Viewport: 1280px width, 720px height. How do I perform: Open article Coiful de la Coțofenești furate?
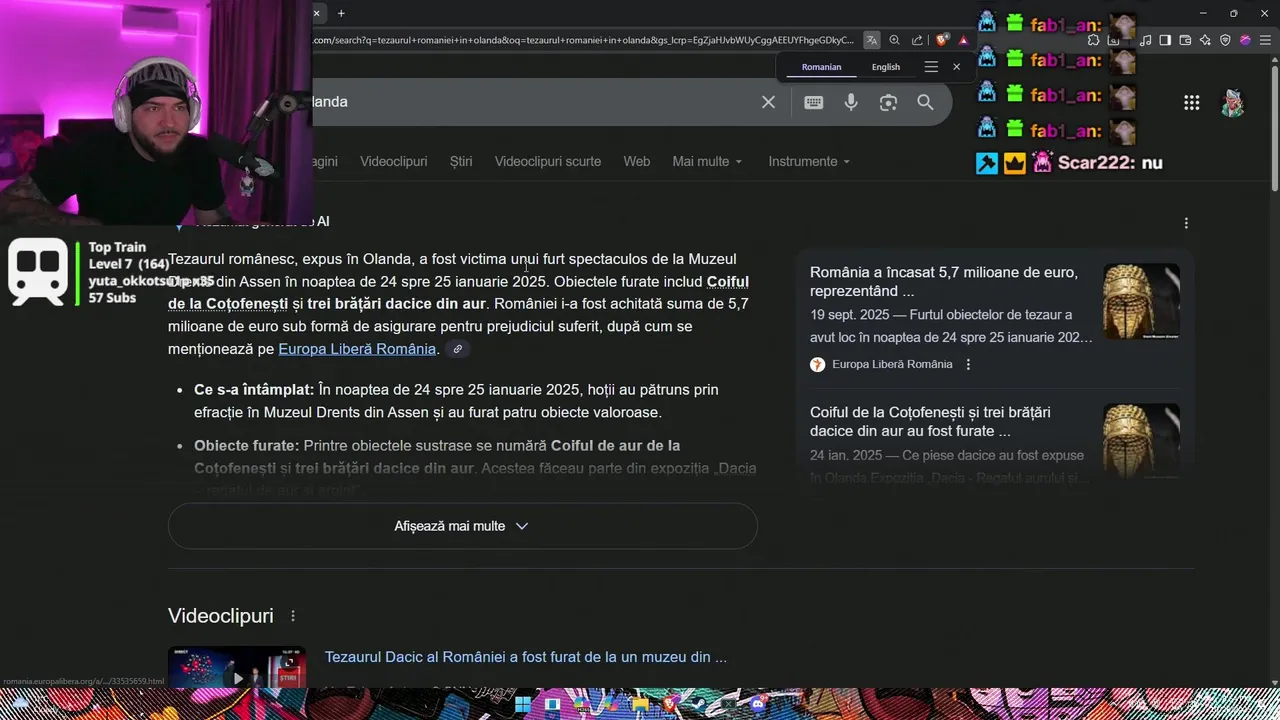click(x=930, y=421)
